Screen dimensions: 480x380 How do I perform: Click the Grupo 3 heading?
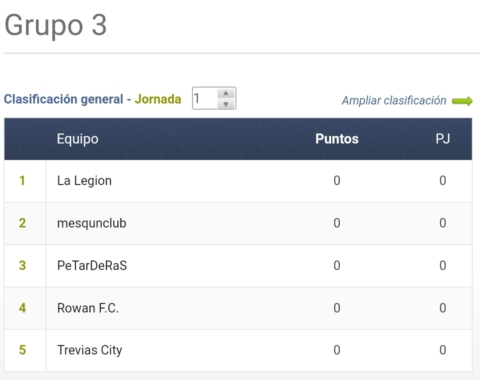tap(55, 25)
